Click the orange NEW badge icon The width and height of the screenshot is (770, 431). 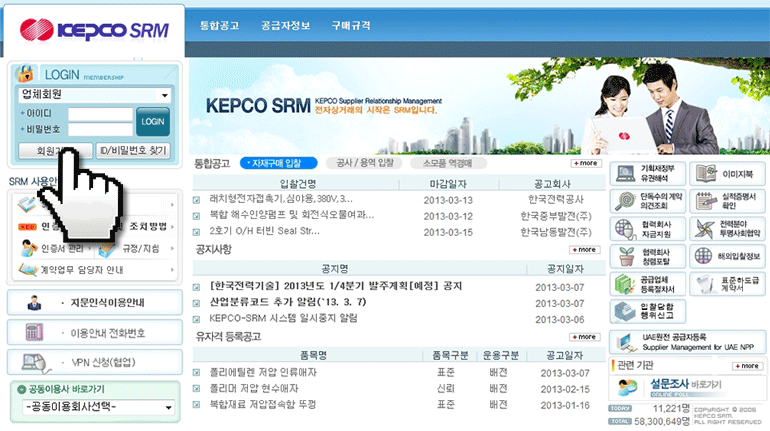click(28, 227)
